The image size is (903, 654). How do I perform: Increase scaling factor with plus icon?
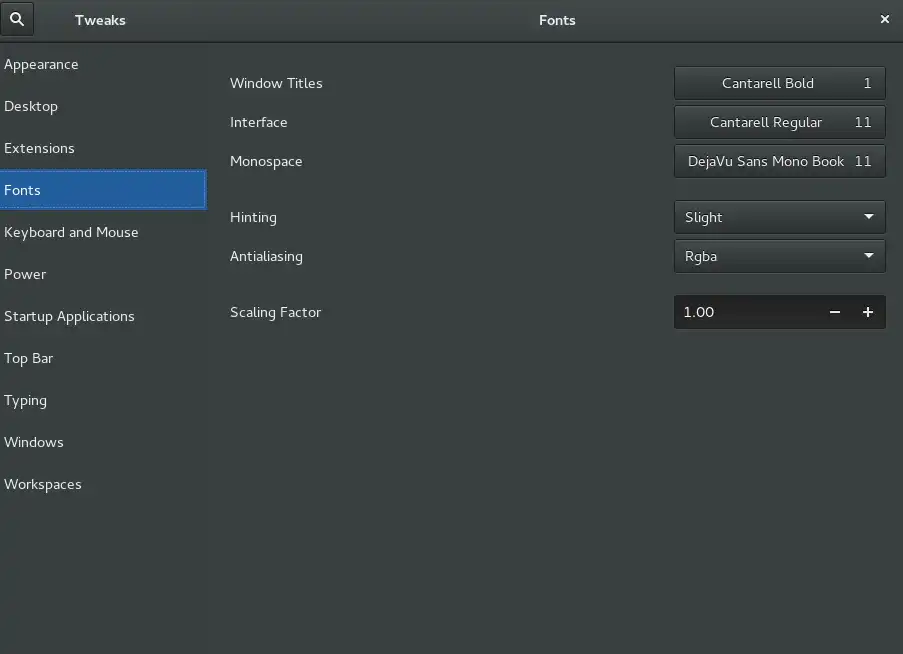pos(868,312)
